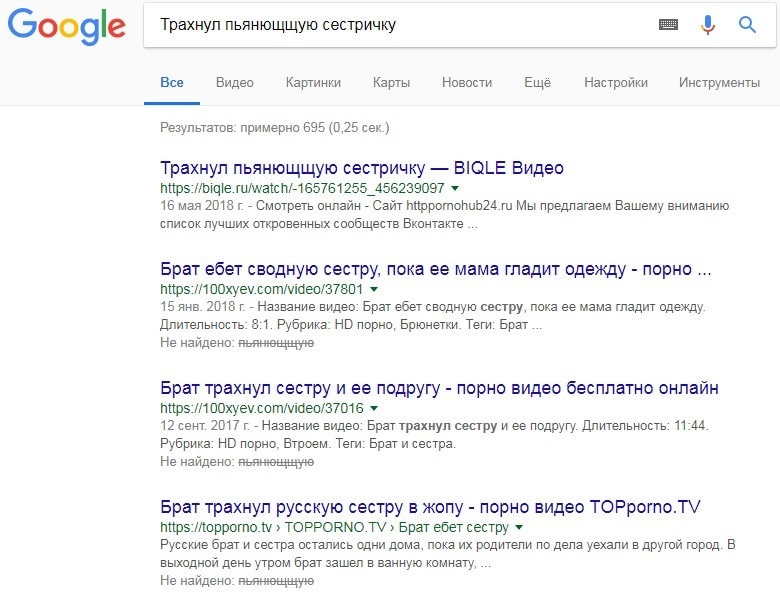Click 'Не найдено' under the topporno.tv result
The width and height of the screenshot is (780, 602).
pyautogui.click(x=237, y=581)
